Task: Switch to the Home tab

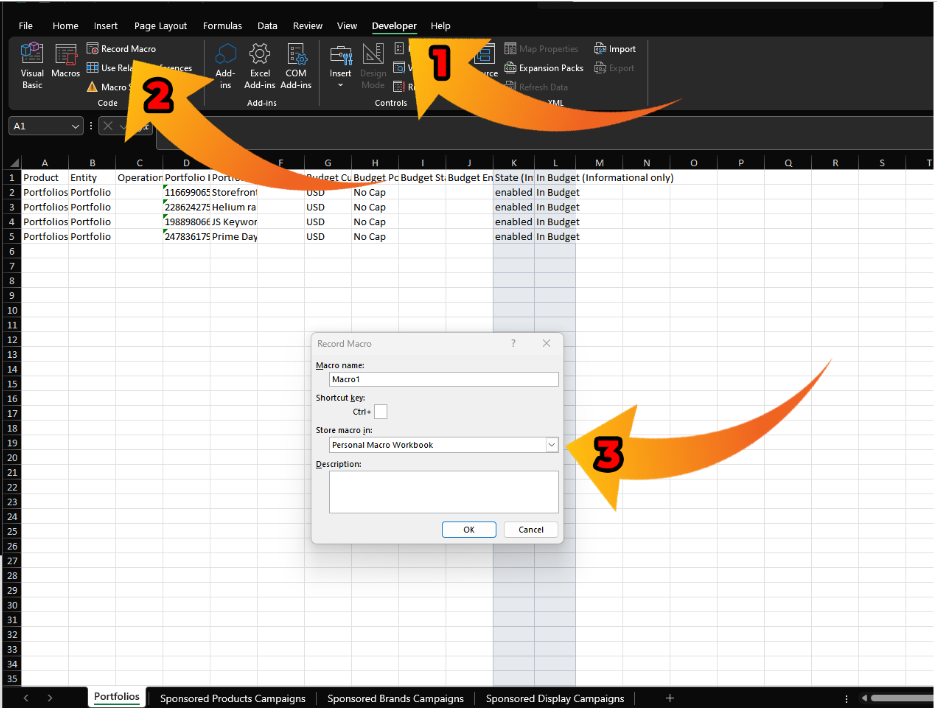Action: click(65, 26)
